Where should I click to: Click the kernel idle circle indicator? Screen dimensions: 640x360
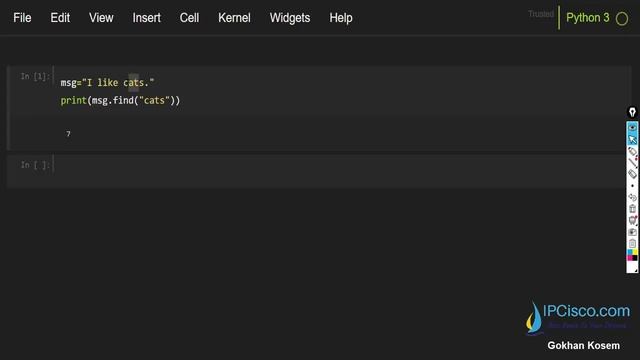pos(622,19)
